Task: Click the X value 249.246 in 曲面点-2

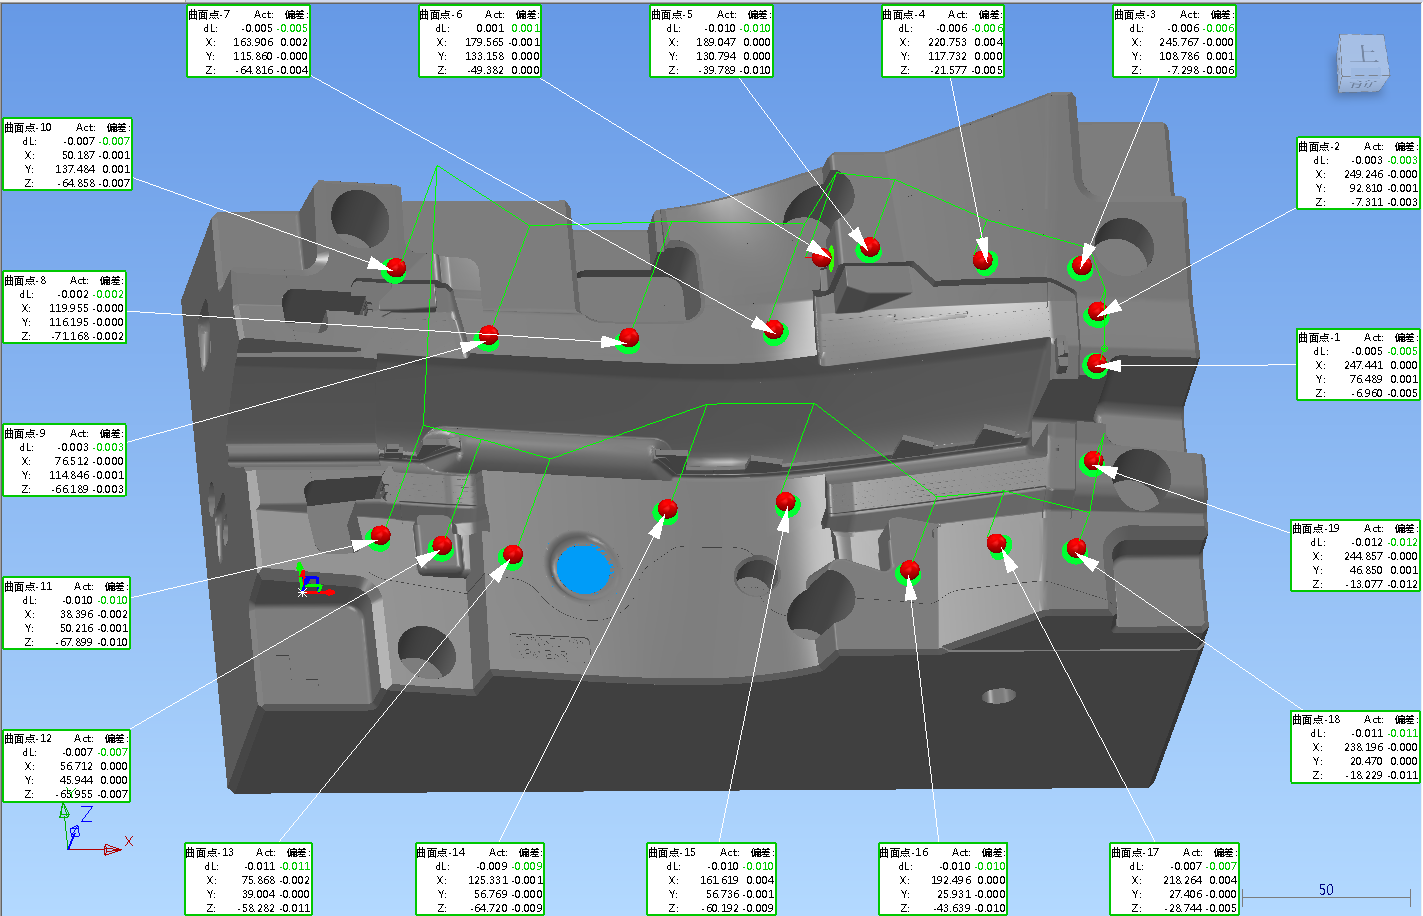Action: pyautogui.click(x=1364, y=174)
